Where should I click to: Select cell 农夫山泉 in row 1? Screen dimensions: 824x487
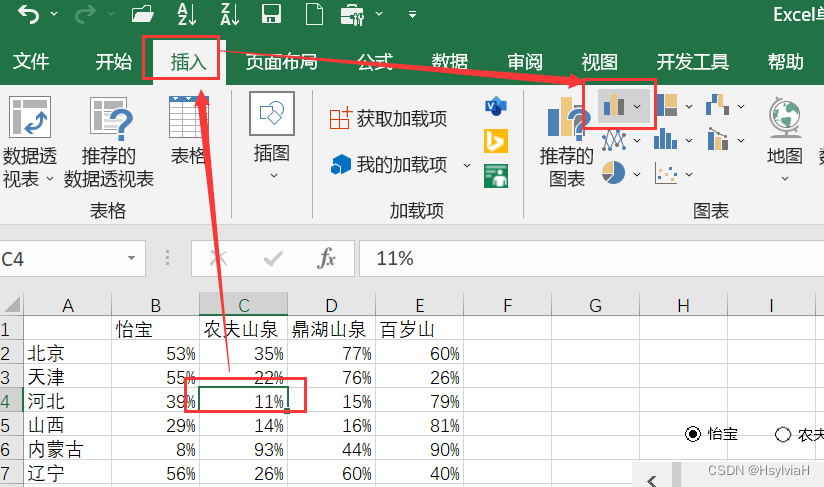pos(243,329)
